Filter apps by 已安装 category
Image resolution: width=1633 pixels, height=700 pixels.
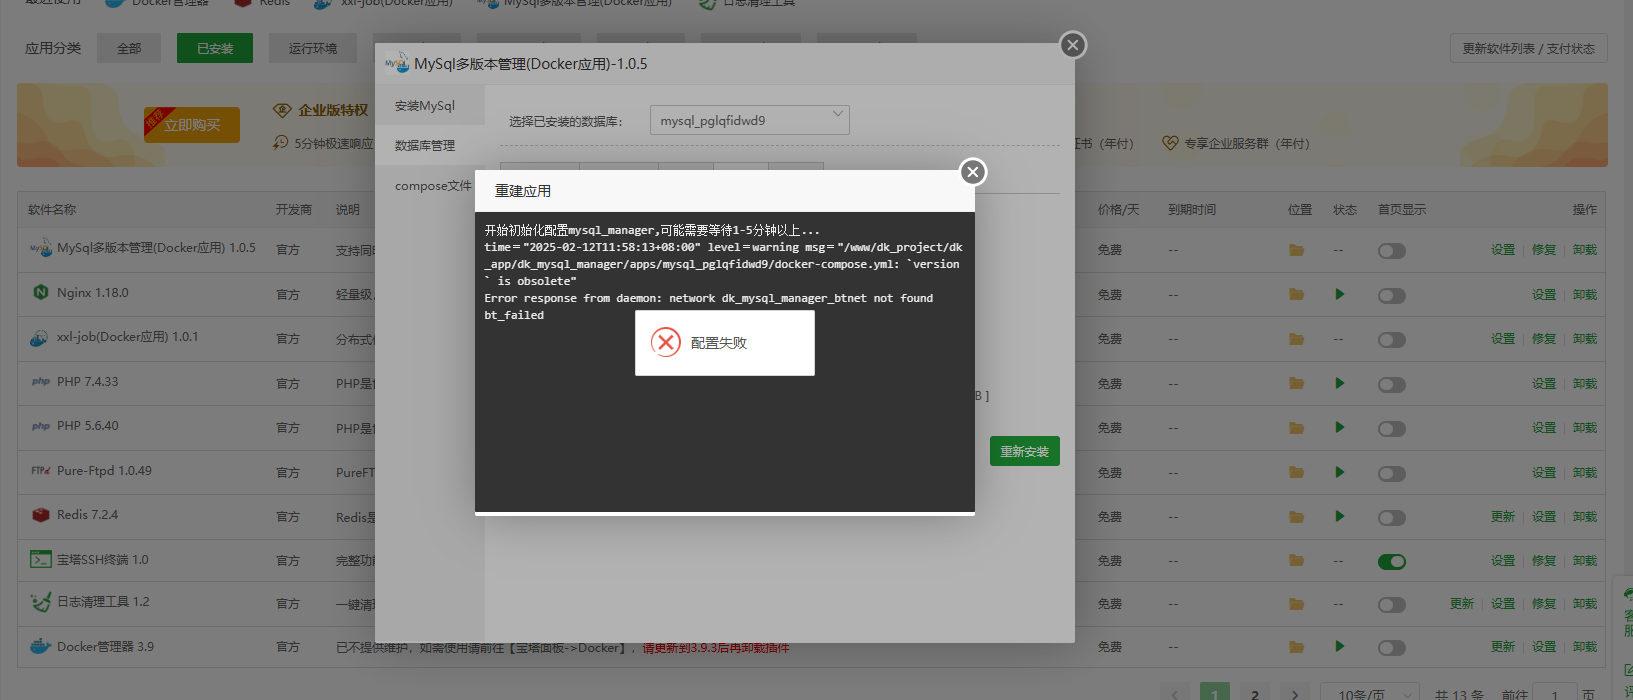(215, 48)
